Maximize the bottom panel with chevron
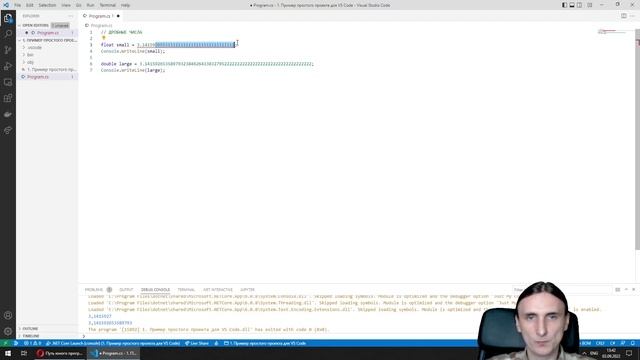The height and width of the screenshot is (360, 640). [x=626, y=289]
